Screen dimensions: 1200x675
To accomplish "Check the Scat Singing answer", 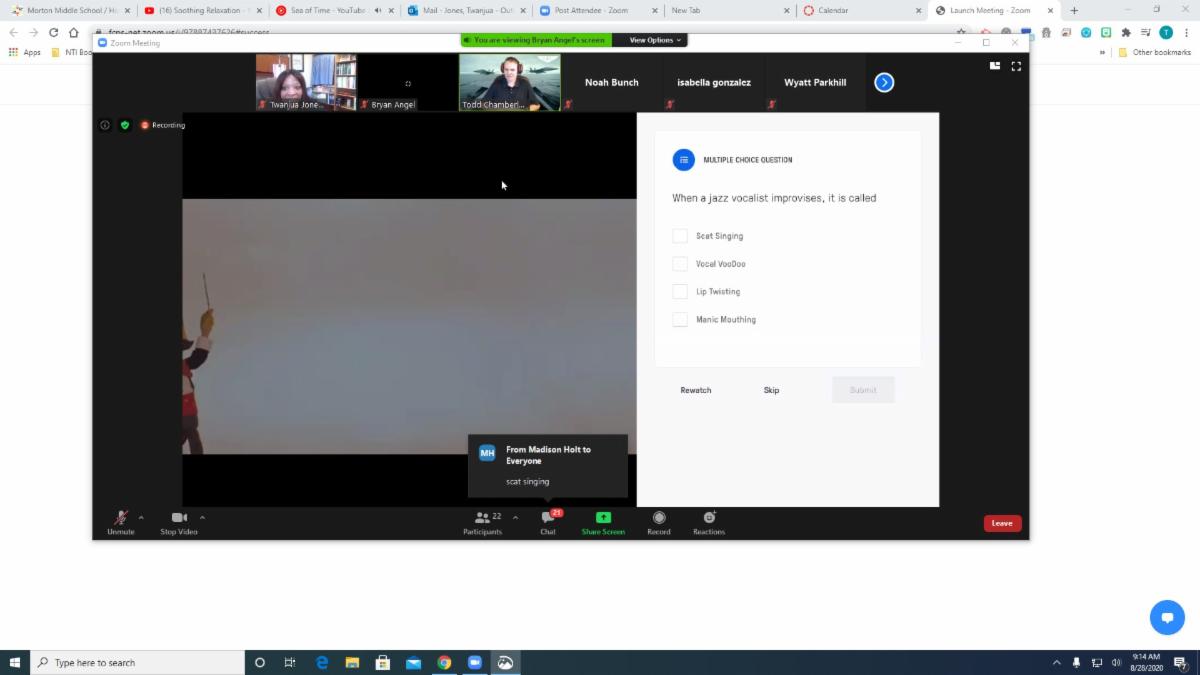I will click(x=680, y=236).
